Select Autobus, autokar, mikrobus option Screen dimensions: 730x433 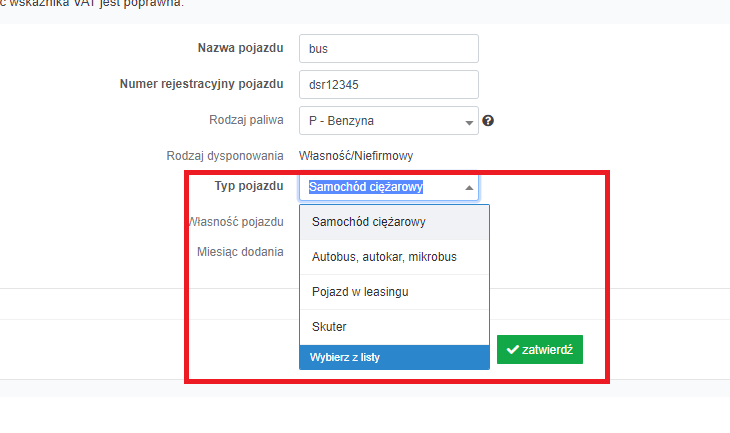point(394,257)
